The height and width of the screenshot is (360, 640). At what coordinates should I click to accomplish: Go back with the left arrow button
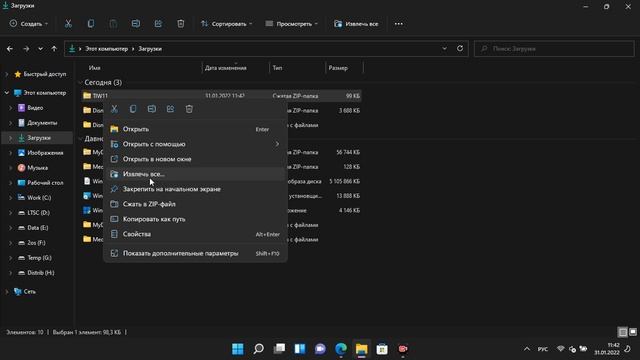(10, 49)
